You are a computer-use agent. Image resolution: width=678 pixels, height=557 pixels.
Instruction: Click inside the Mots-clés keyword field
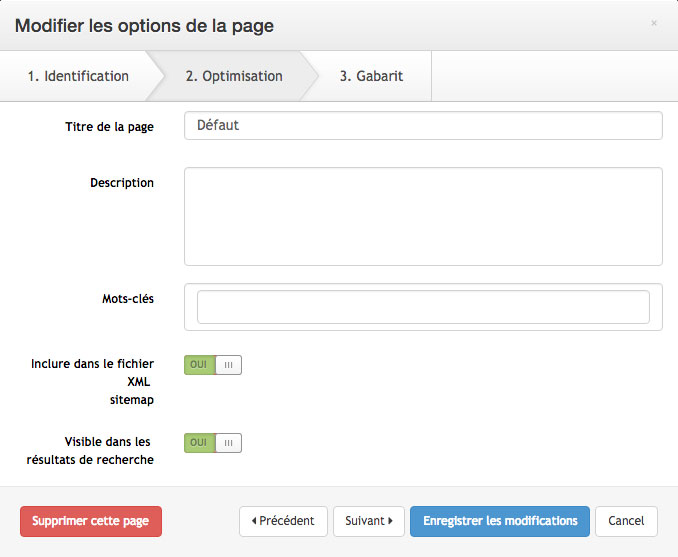(423, 307)
